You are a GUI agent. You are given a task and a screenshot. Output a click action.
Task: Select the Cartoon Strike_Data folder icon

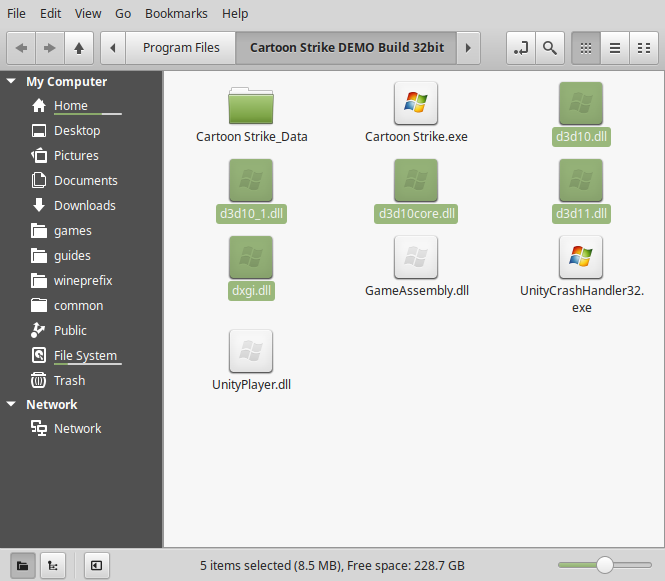pyautogui.click(x=251, y=105)
